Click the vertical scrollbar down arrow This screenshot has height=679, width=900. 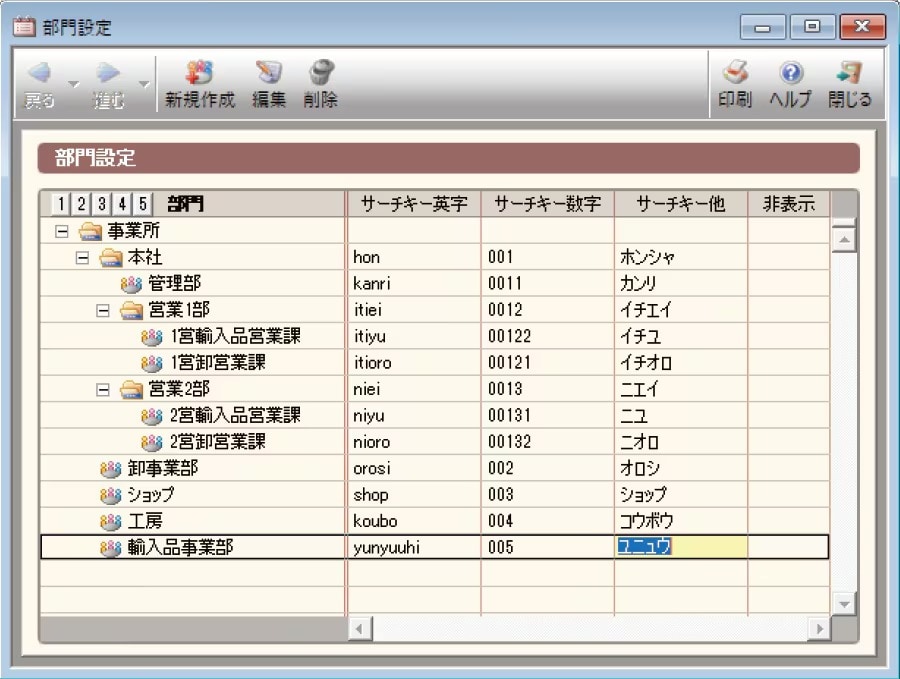(x=844, y=604)
